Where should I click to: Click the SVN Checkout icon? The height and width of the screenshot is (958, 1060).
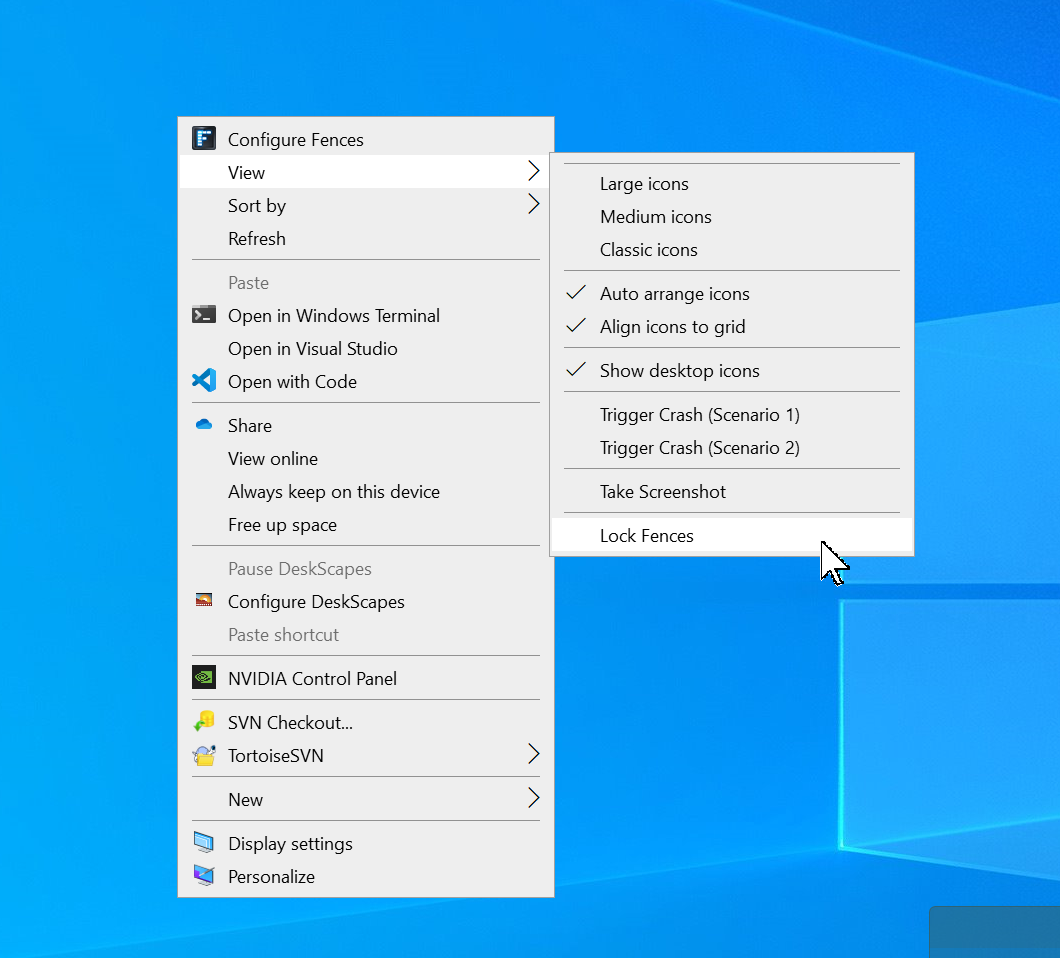click(203, 721)
